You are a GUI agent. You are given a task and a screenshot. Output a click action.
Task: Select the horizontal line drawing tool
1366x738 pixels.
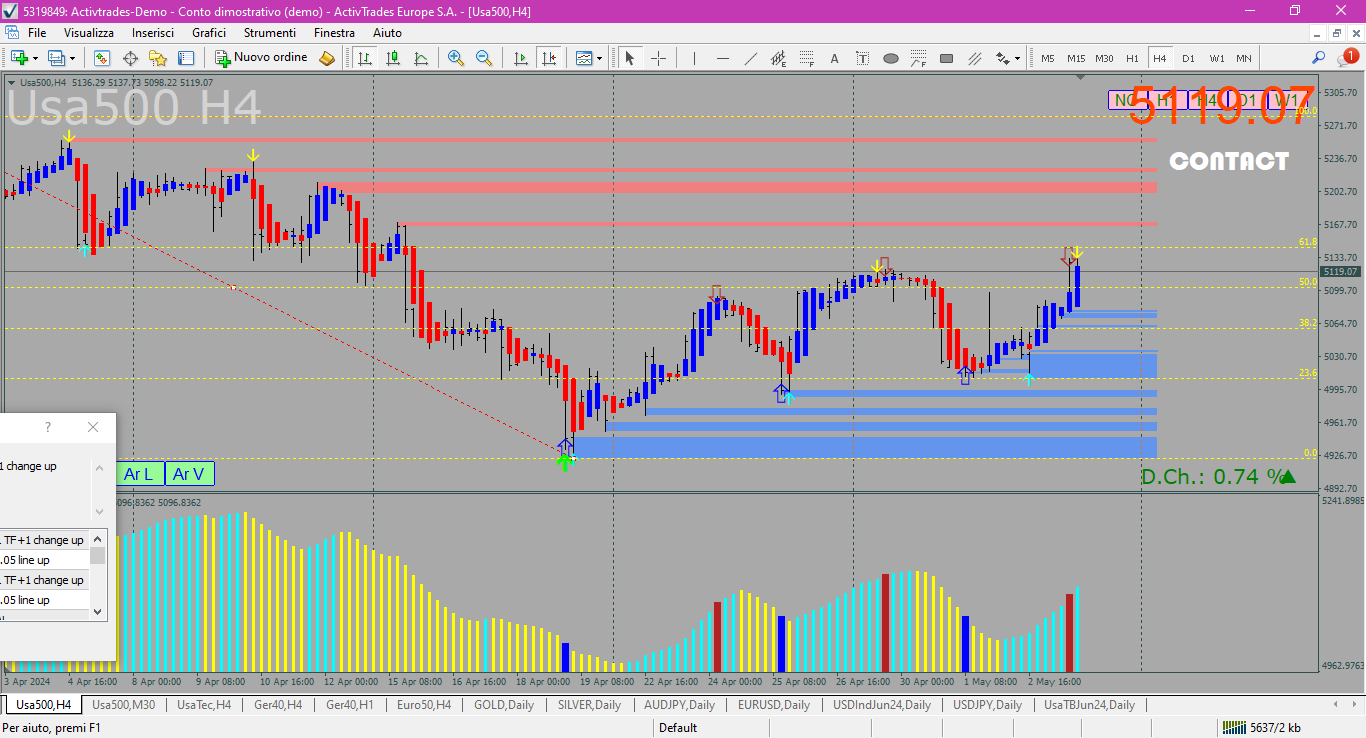[723, 58]
